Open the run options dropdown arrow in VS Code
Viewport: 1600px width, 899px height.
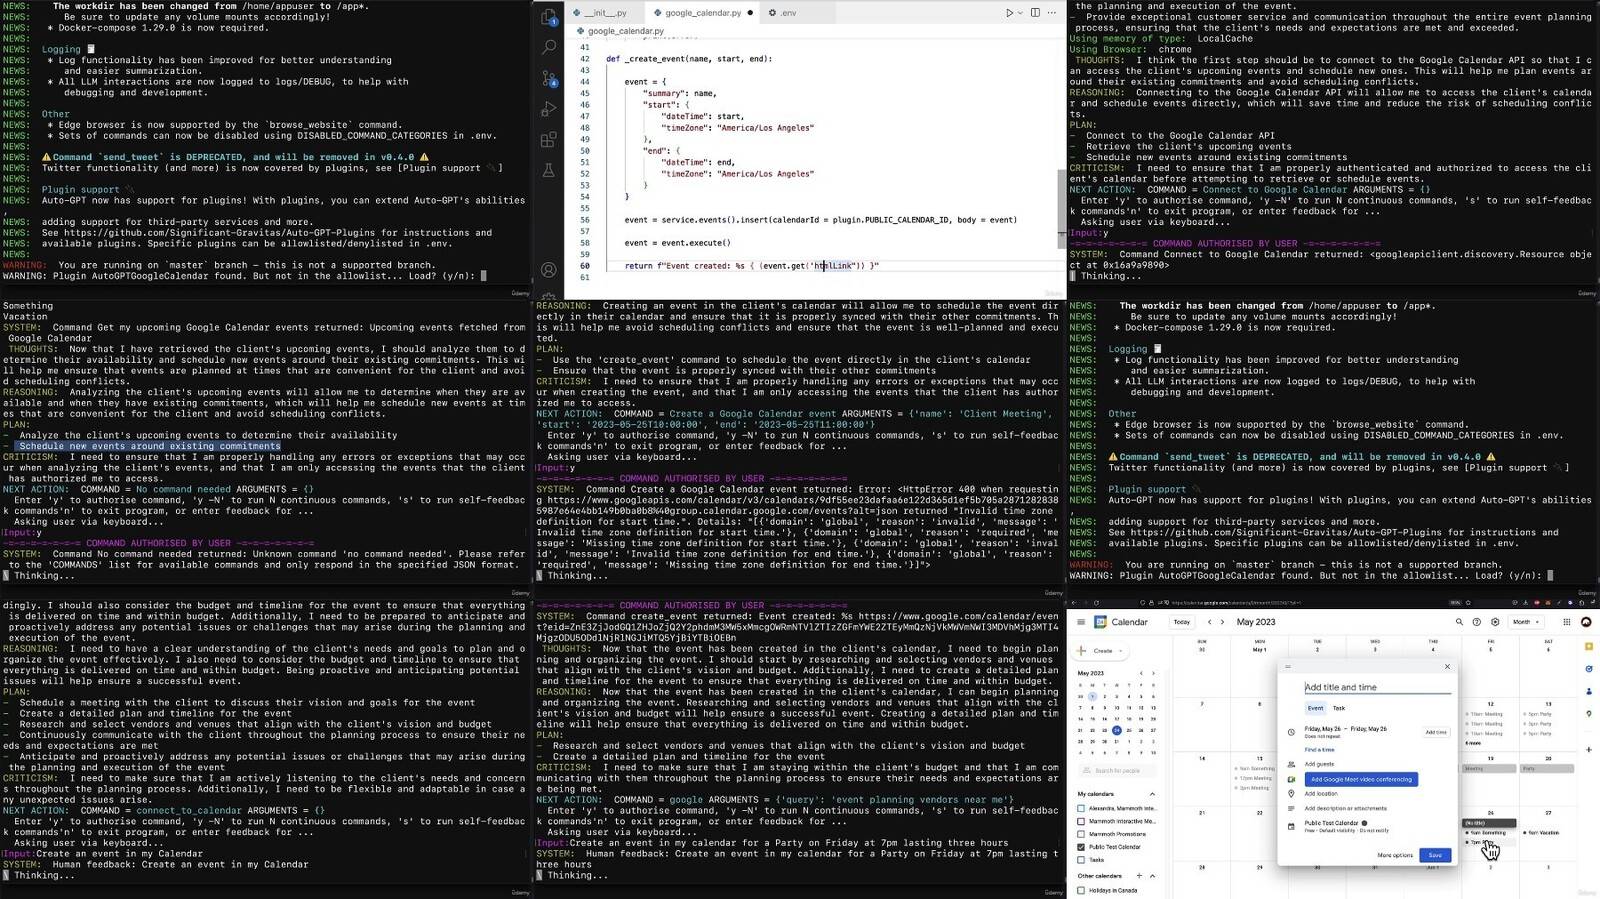(1020, 13)
